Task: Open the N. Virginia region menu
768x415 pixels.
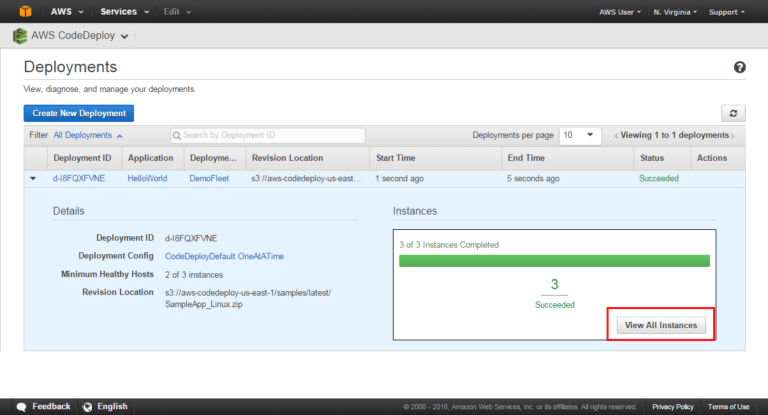Action: [675, 12]
